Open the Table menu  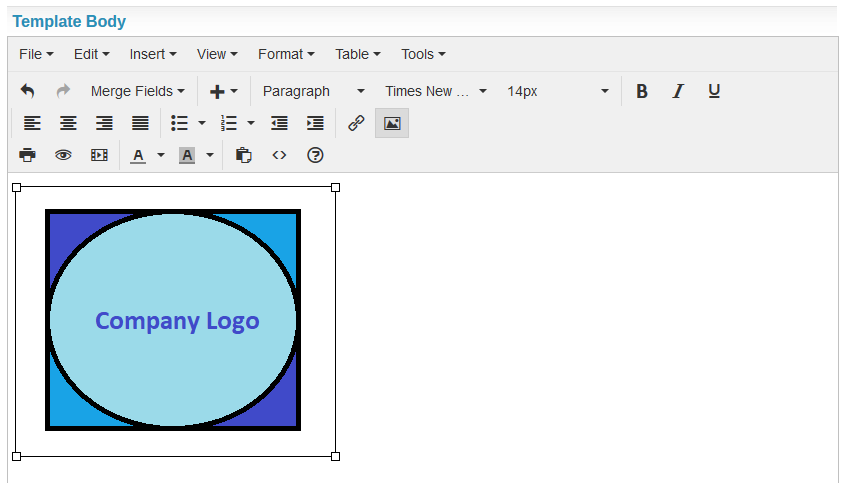[357, 54]
